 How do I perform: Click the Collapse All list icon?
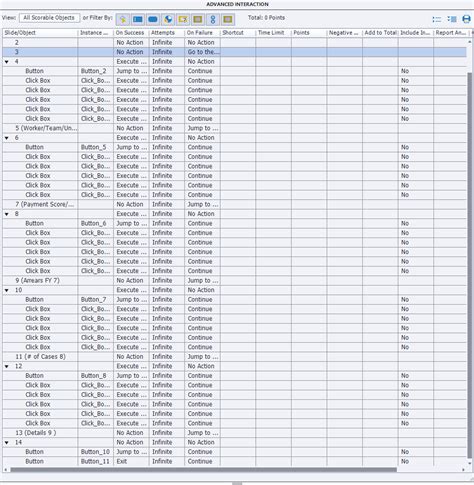tap(437, 19)
